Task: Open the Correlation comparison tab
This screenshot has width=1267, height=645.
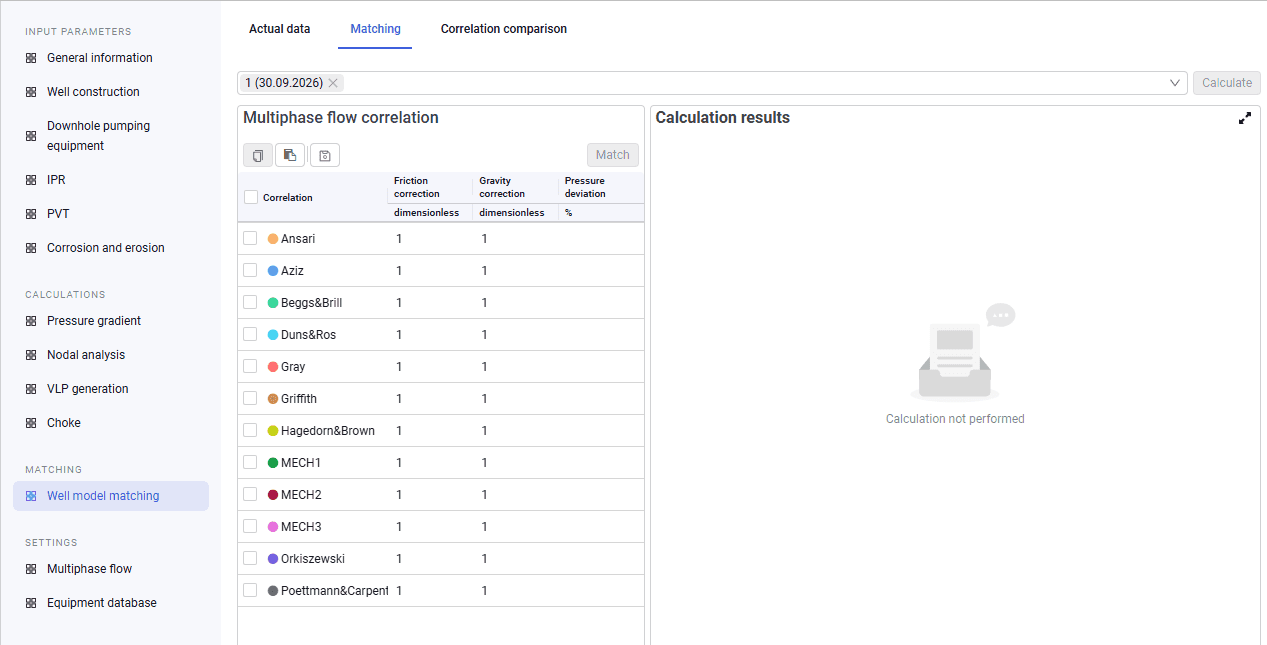Action: click(x=504, y=29)
